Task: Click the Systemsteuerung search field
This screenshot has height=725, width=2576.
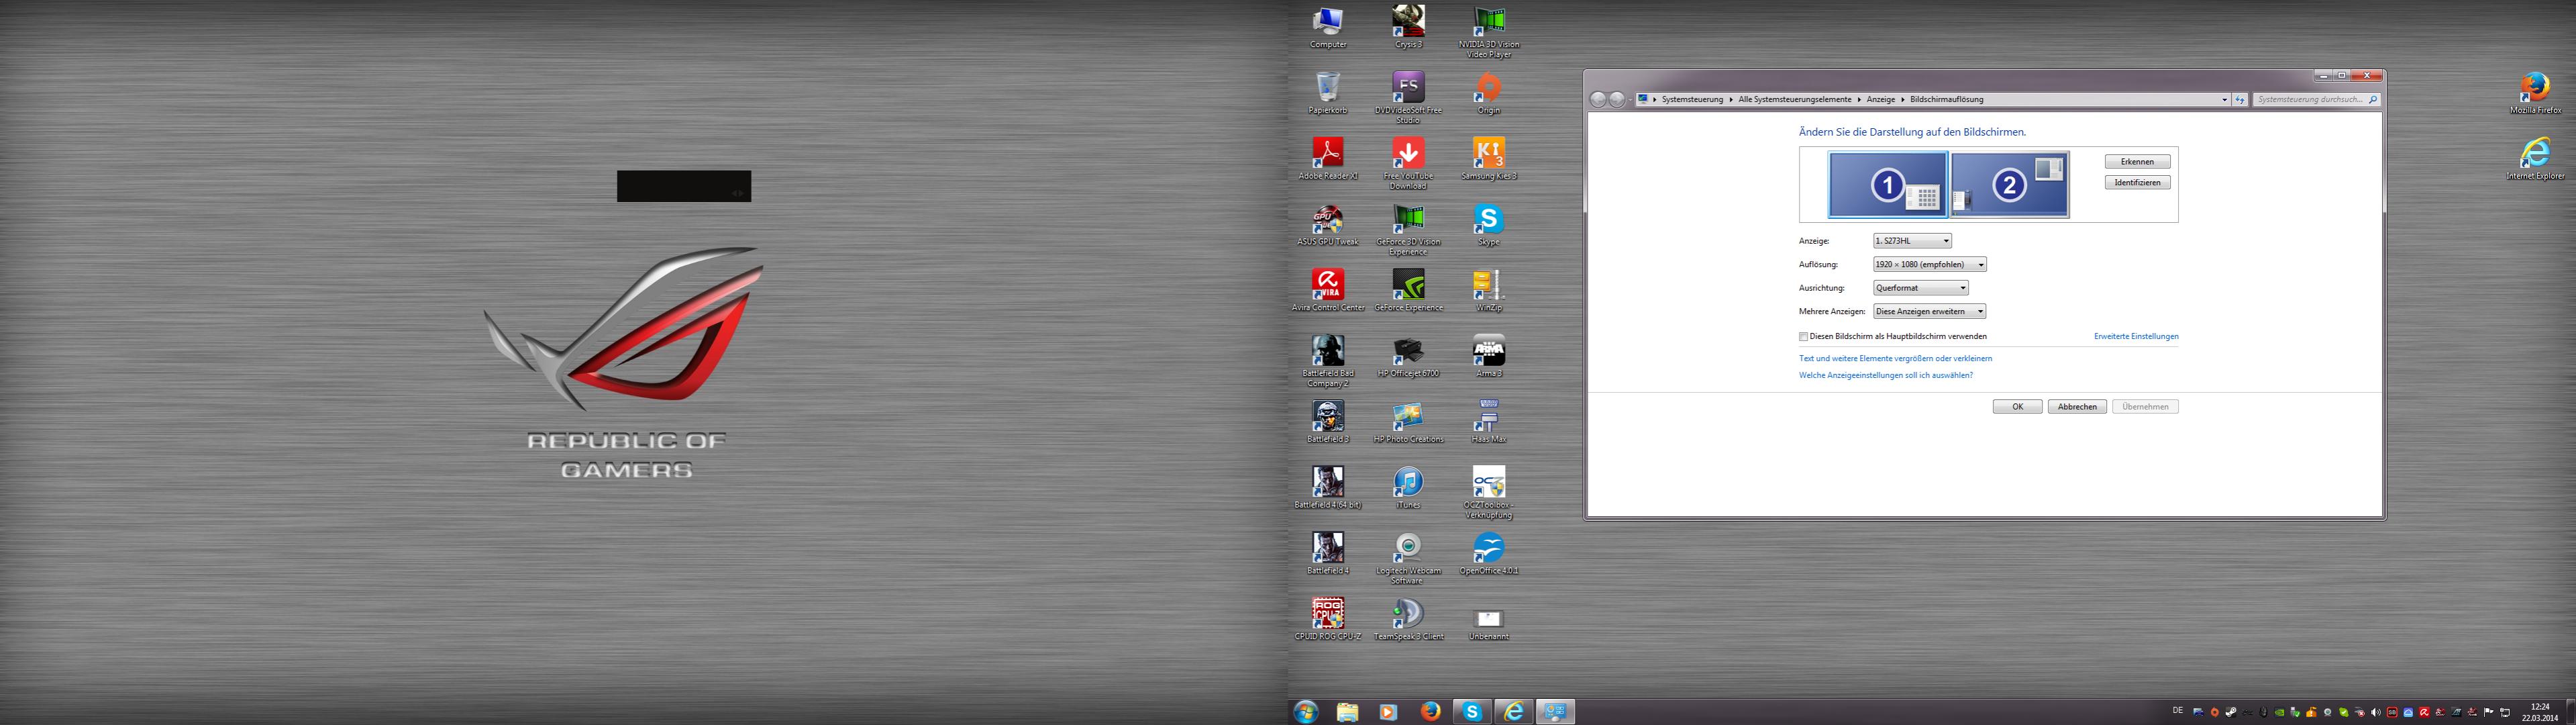Action: [2309, 100]
